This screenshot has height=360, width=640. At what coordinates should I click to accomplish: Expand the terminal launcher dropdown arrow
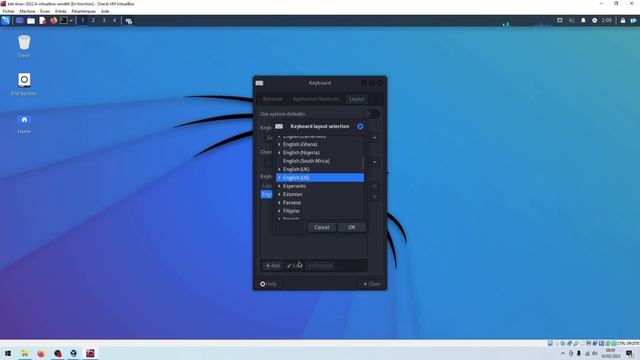pos(71,20)
